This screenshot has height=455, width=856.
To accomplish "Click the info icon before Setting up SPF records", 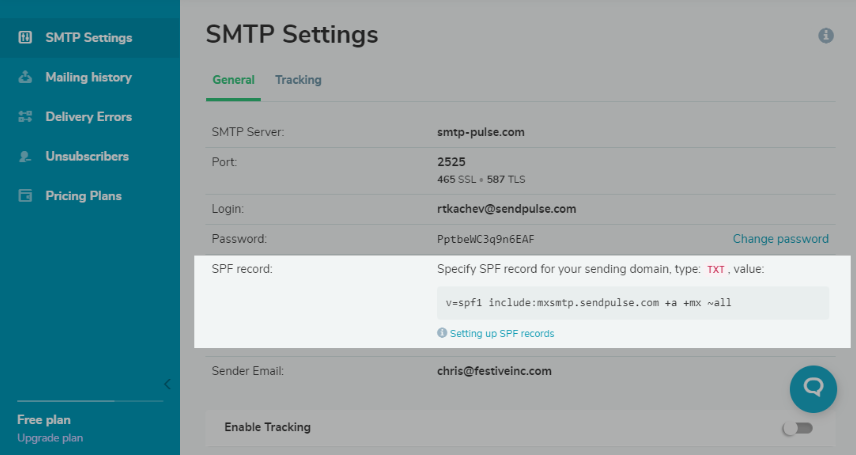I will tap(442, 333).
